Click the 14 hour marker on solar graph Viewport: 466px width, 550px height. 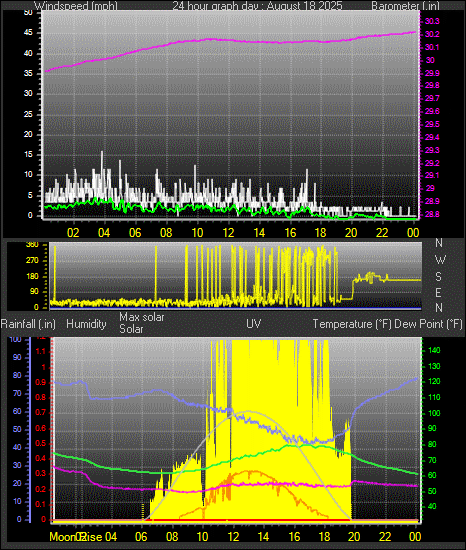pos(263,537)
